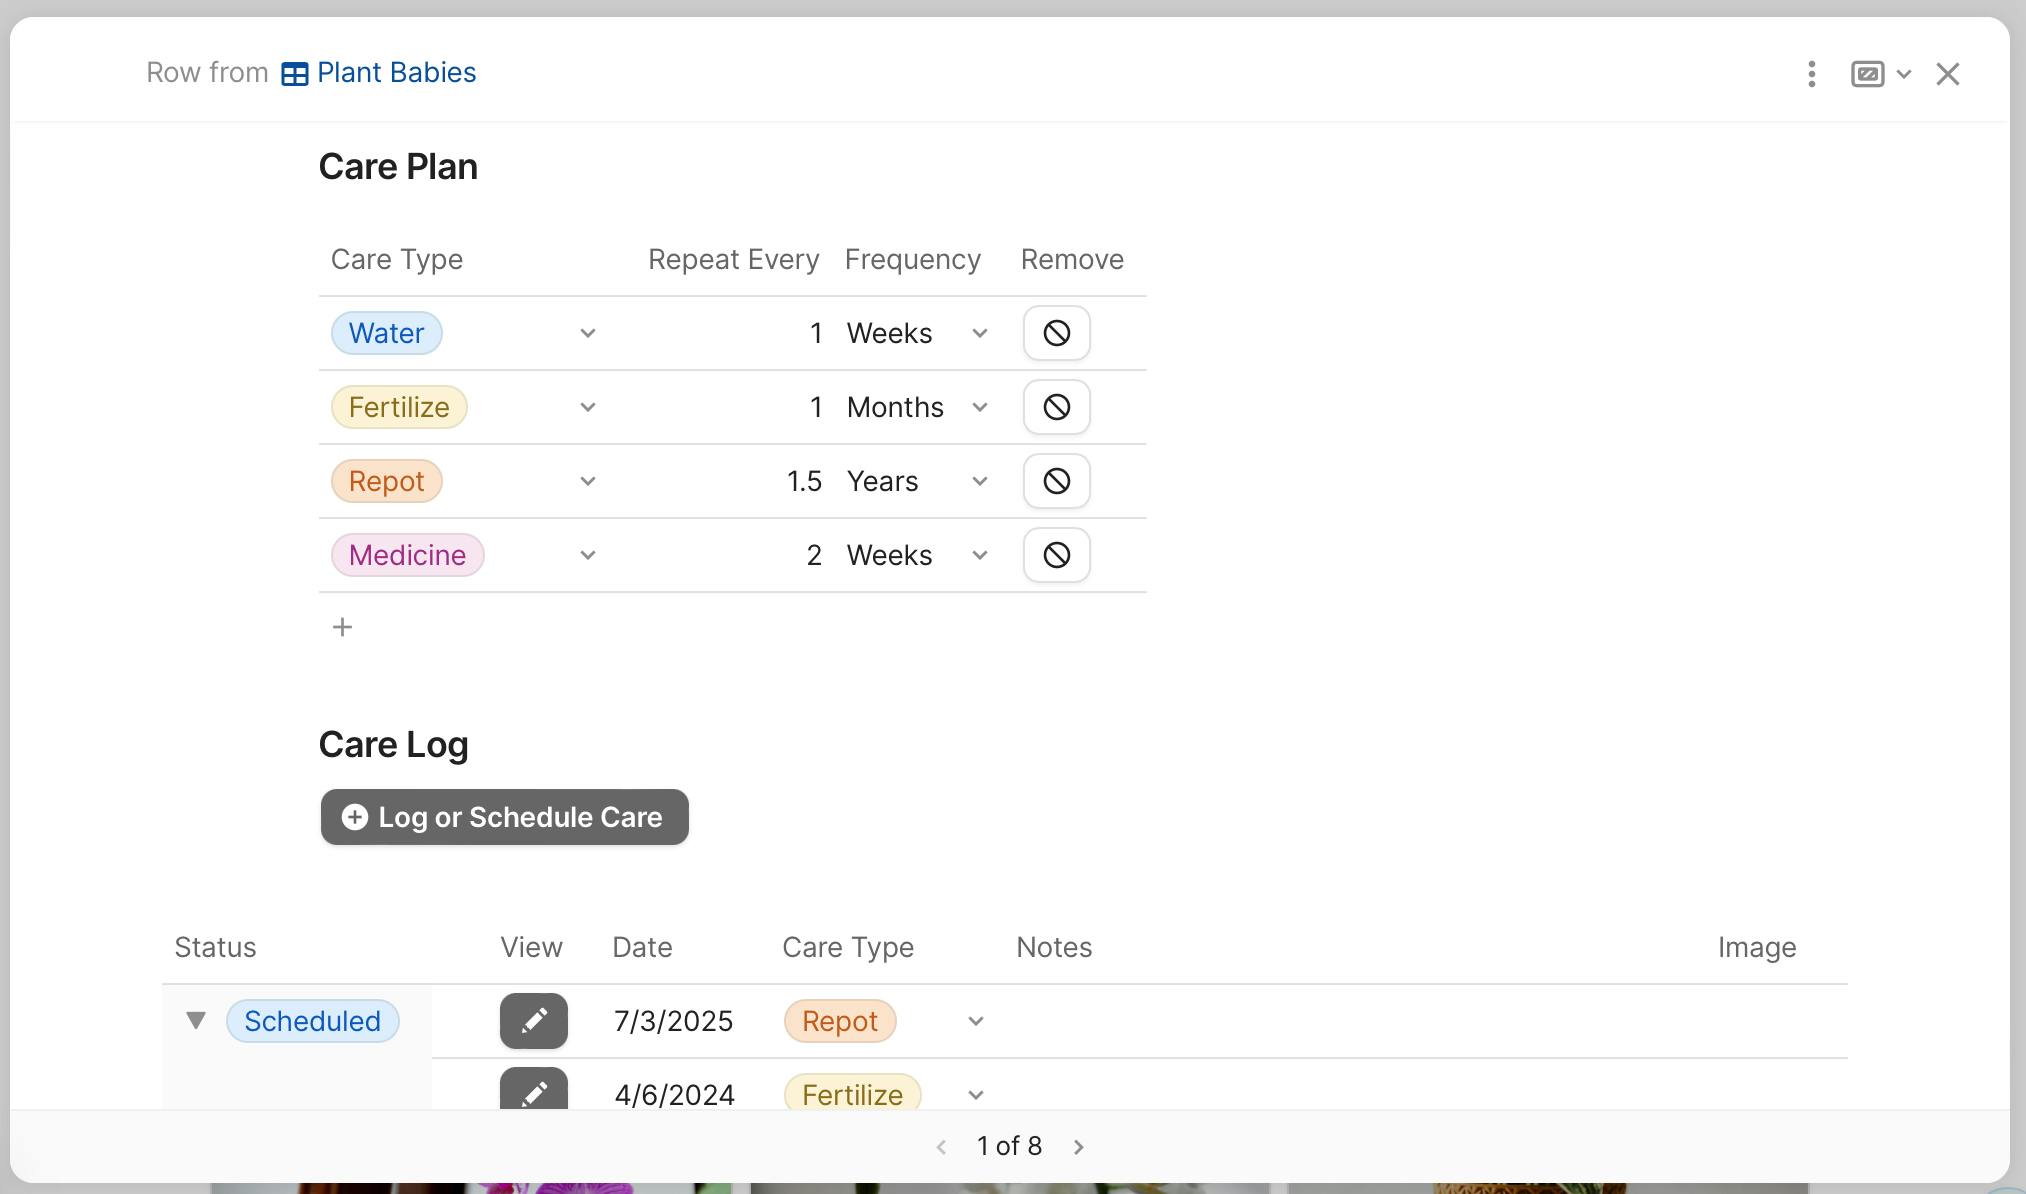The height and width of the screenshot is (1194, 2026).
Task: Open the three-dot more options menu
Action: (1811, 74)
